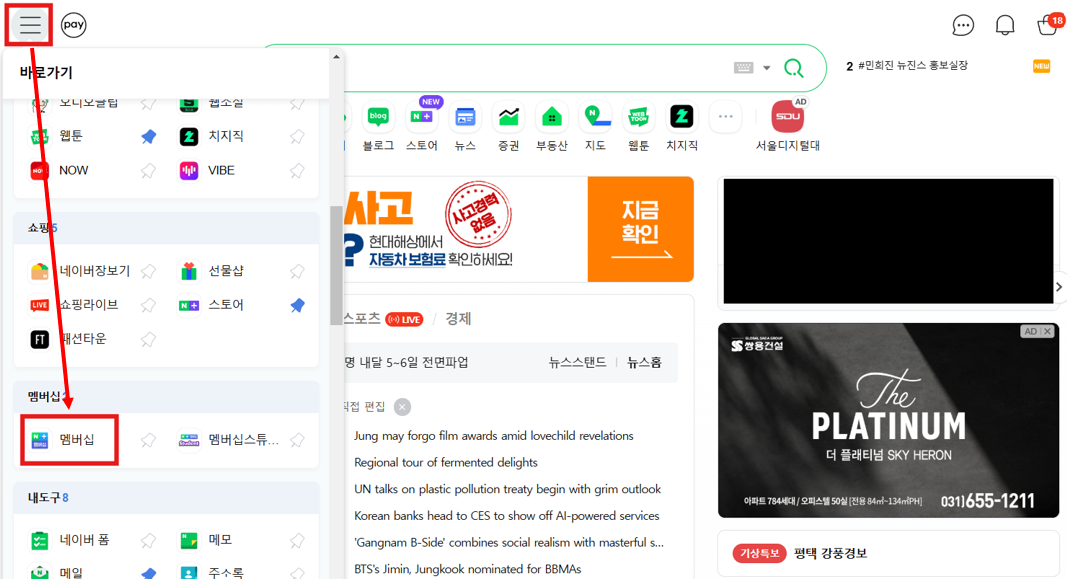Screen dimensions: 1067x588
Task: Advance the ad carousel with right chevron
Action: click(x=1059, y=287)
